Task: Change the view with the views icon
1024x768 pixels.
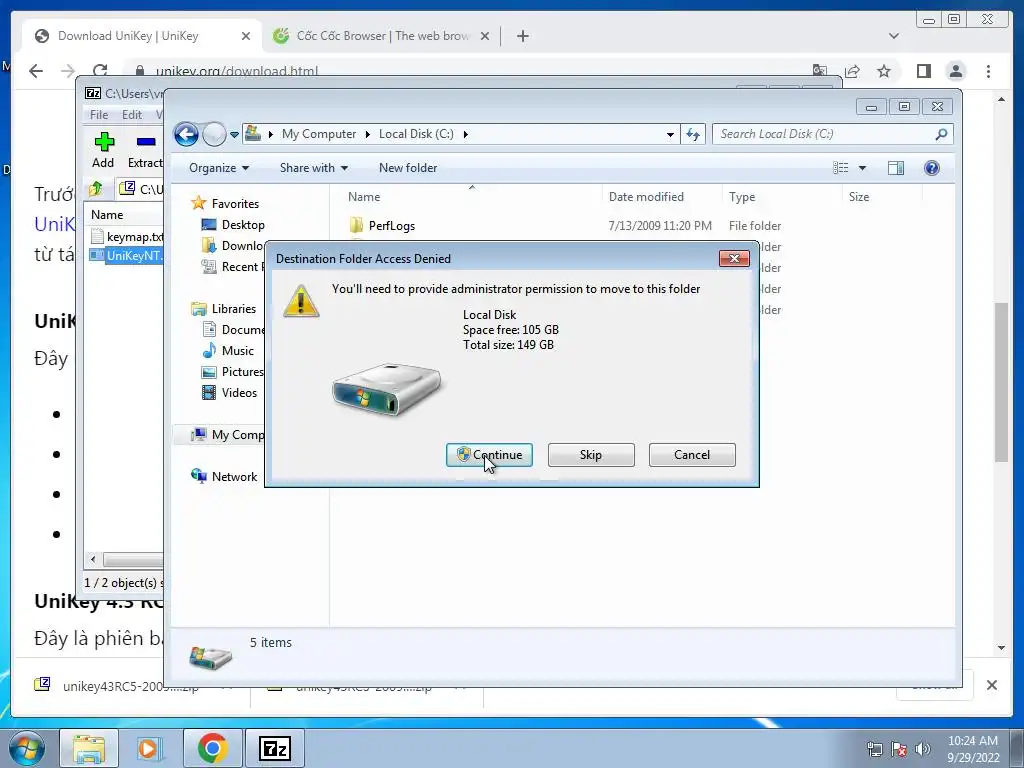Action: coord(840,168)
